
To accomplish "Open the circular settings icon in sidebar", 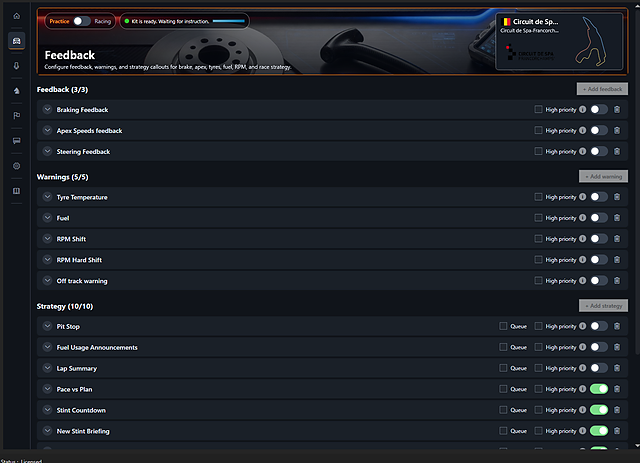I will click(17, 166).
